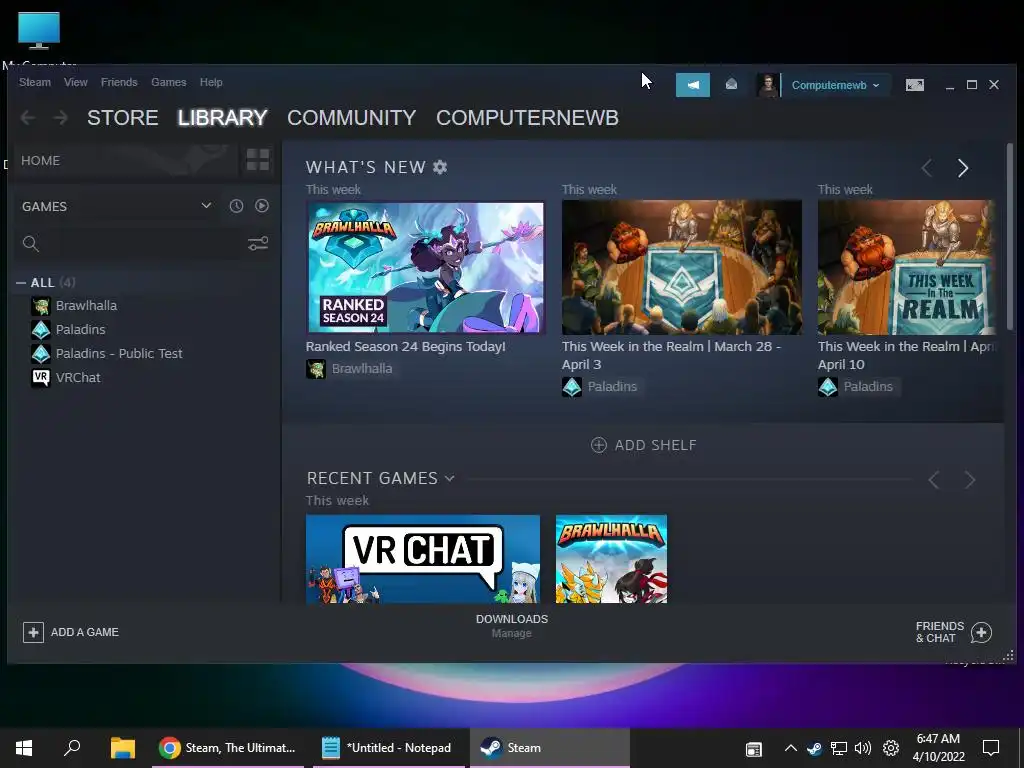This screenshot has width=1024, height=768.
Task: Open the volume control tray icon
Action: [x=863, y=748]
